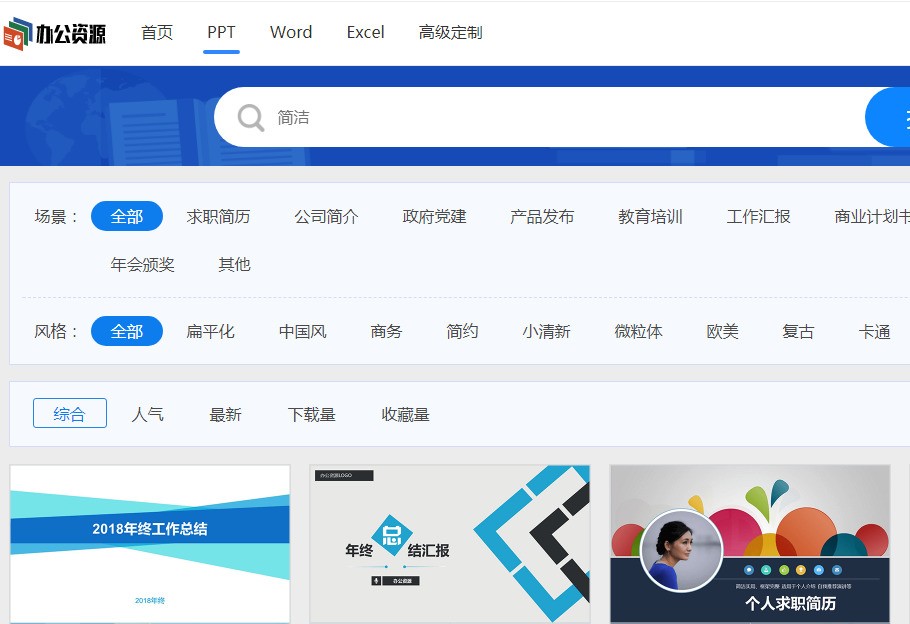910x624 pixels.
Task: Switch to the Excel tab
Action: tap(365, 33)
